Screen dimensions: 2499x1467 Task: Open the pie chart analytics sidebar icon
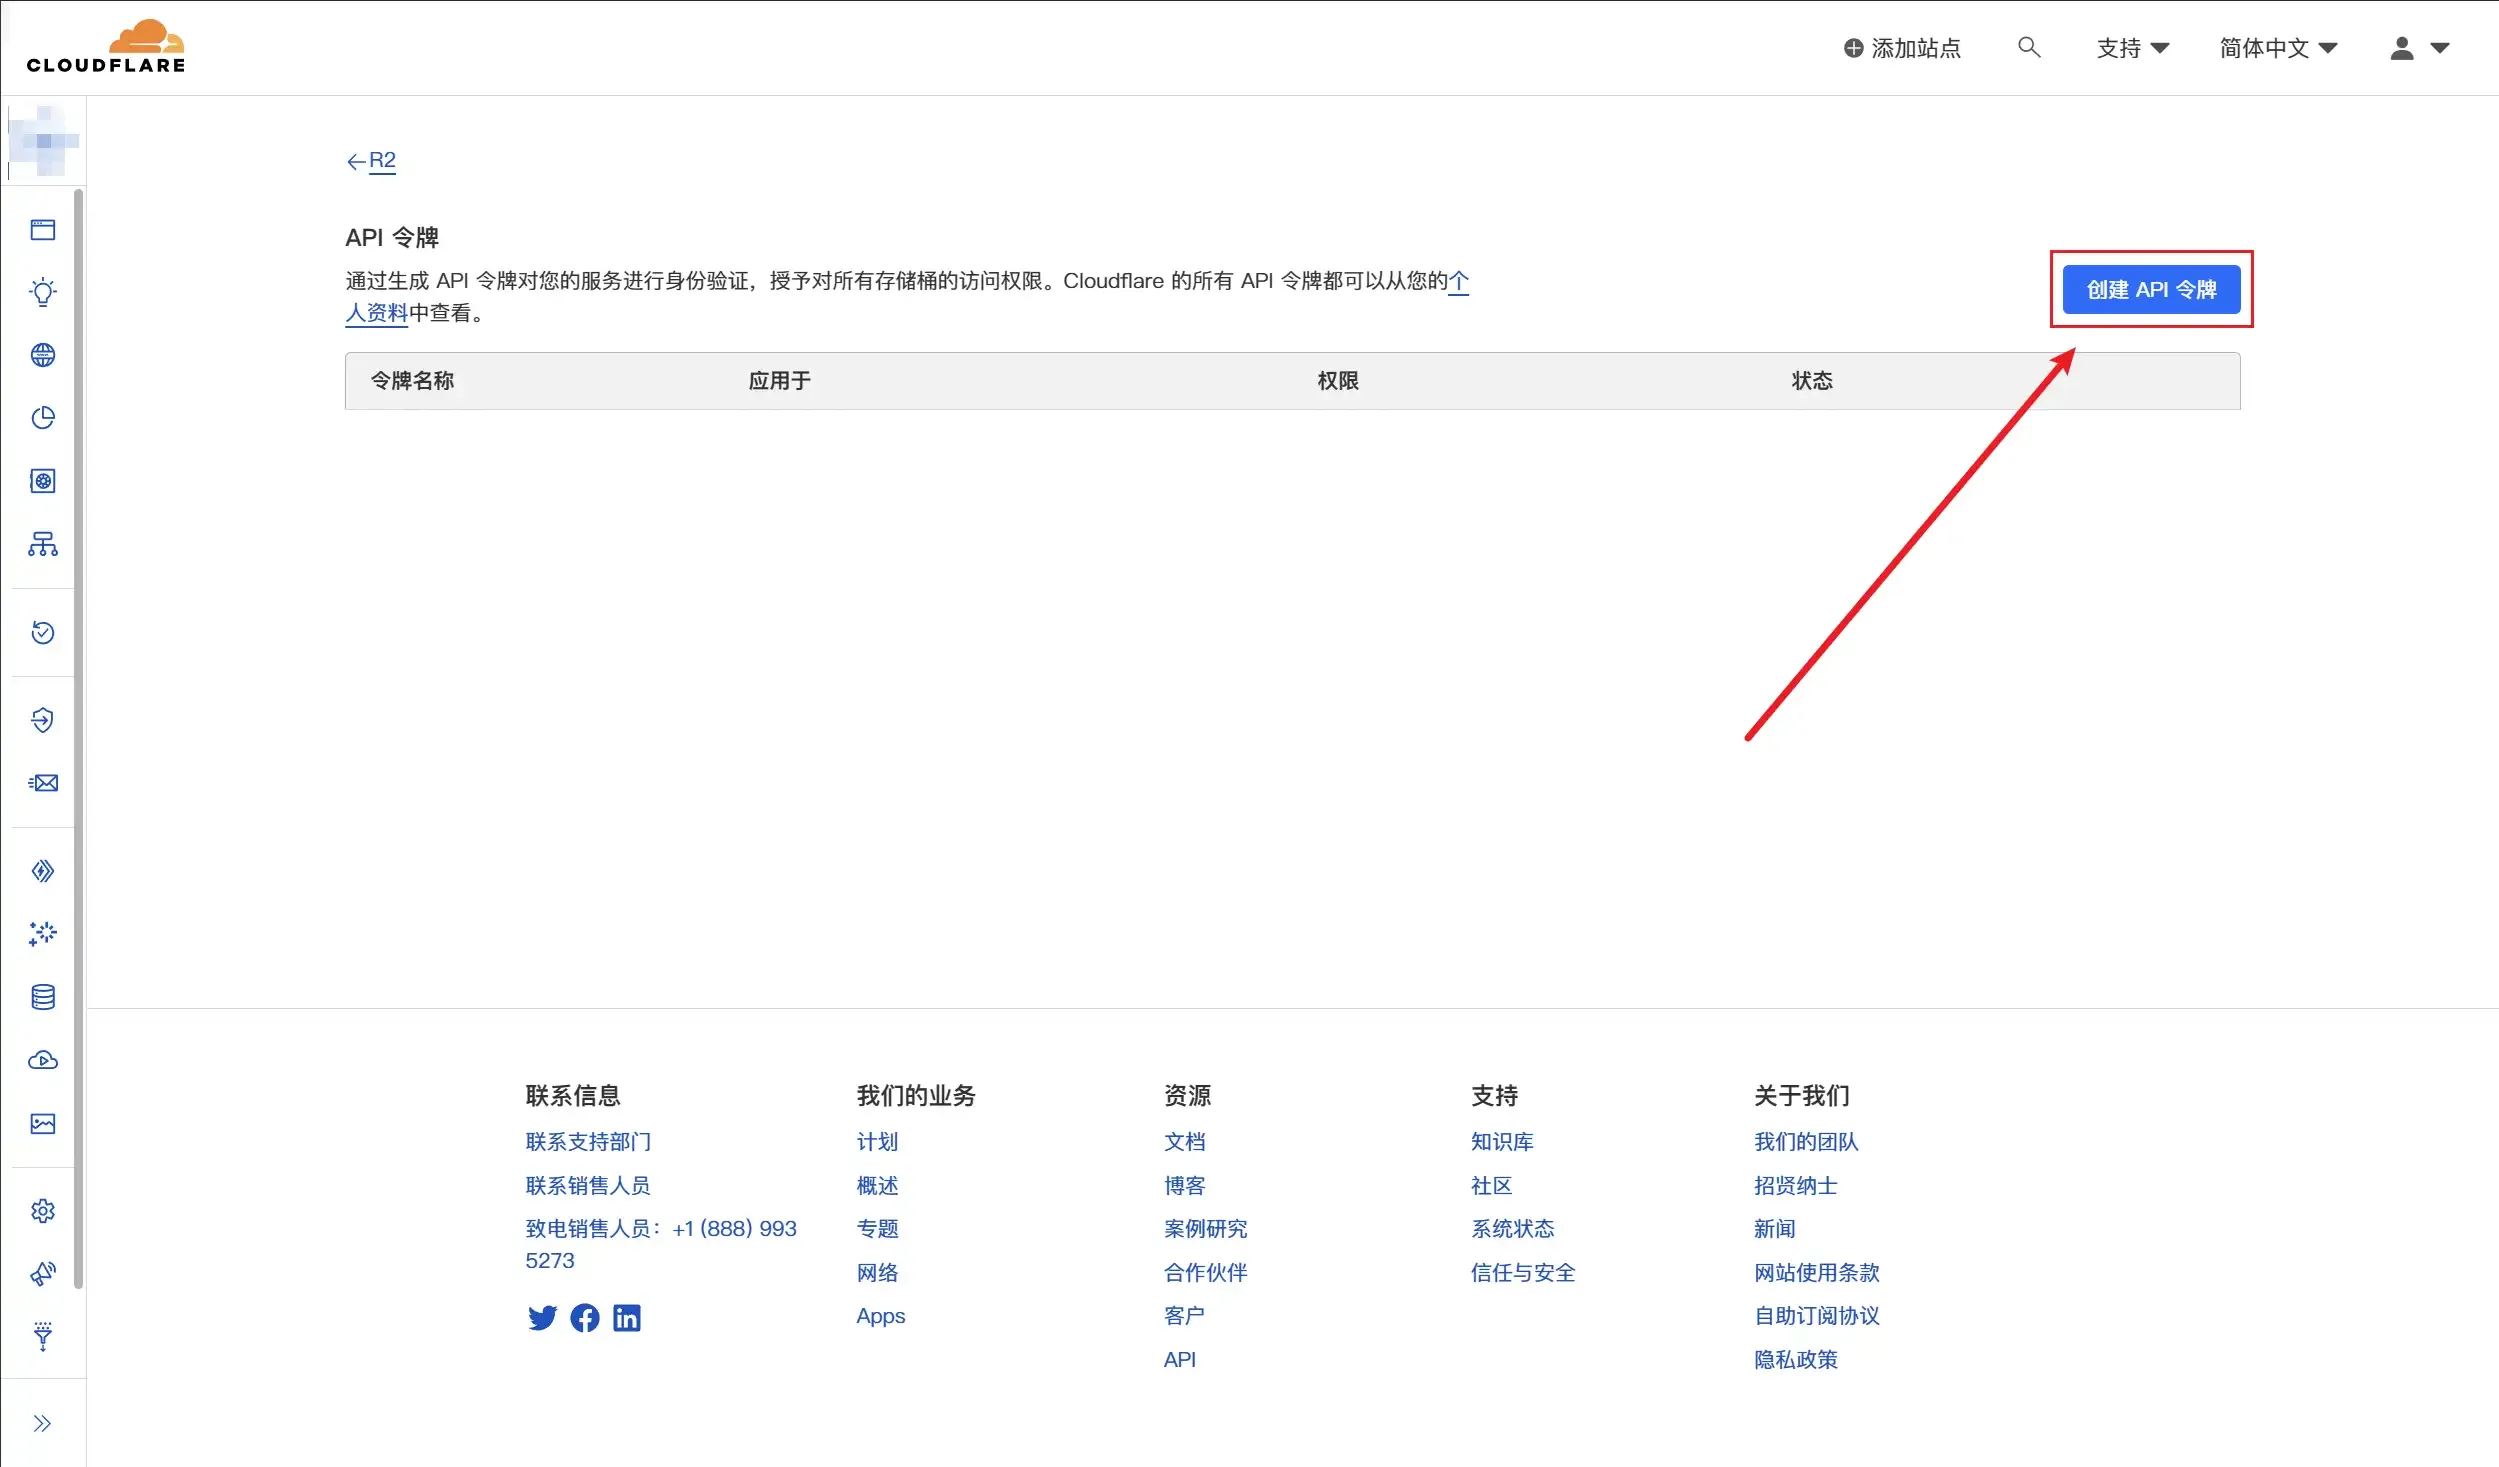(43, 418)
